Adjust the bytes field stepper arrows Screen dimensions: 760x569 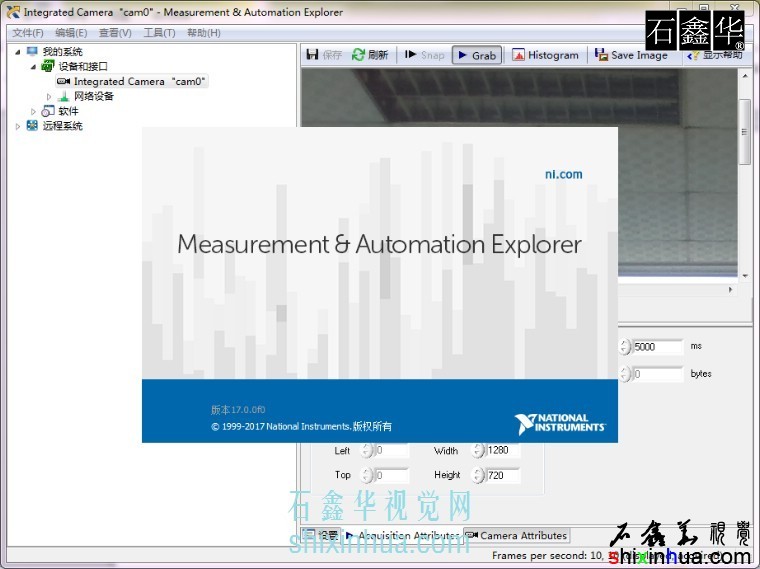click(x=625, y=374)
